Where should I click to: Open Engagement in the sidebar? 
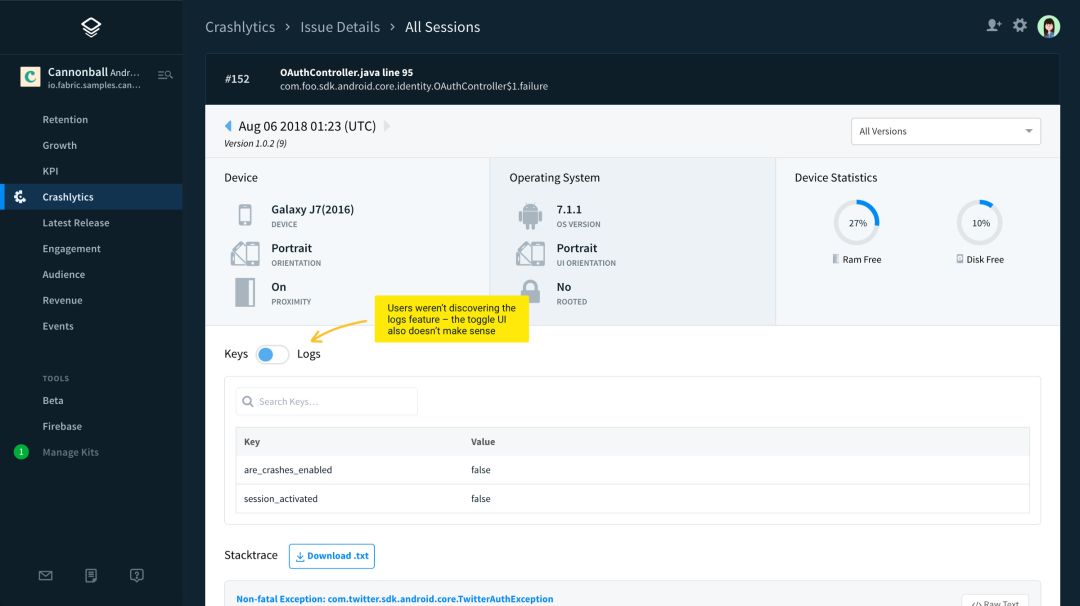click(x=72, y=249)
